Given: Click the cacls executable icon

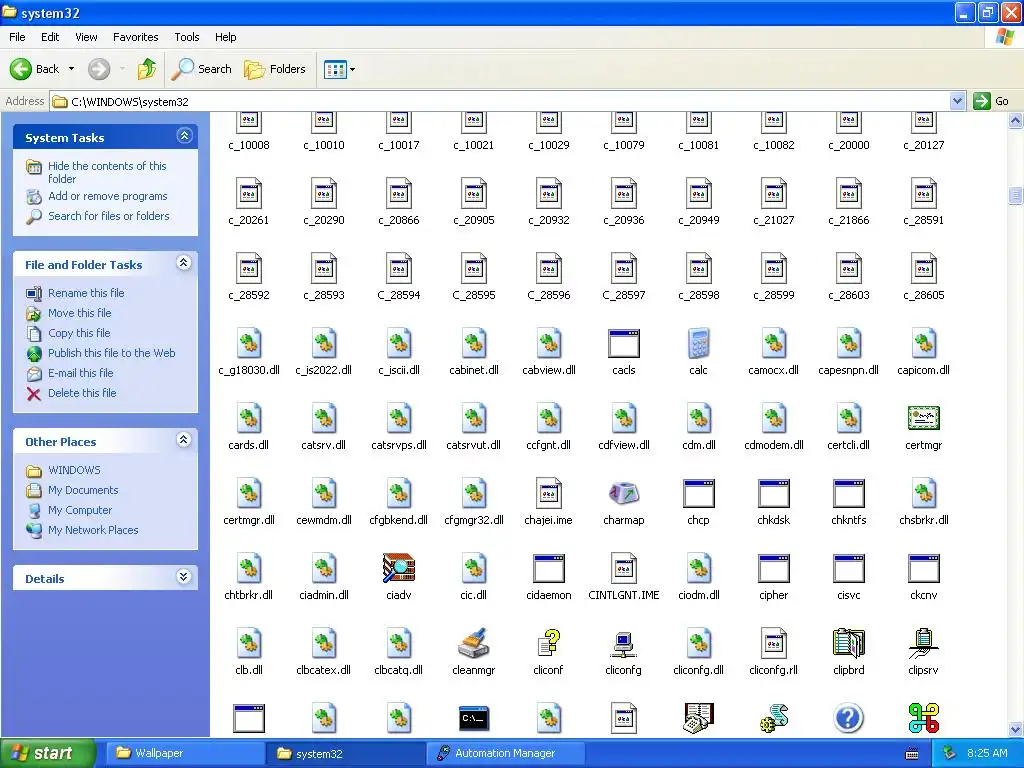Looking at the screenshot, I should (x=624, y=344).
